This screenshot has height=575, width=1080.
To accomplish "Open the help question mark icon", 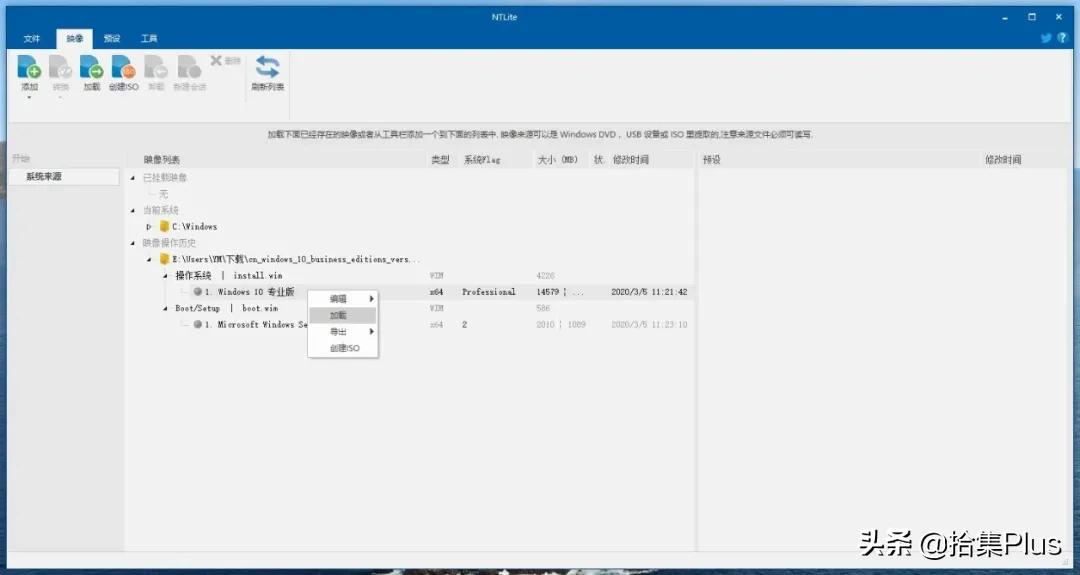I will click(x=1062, y=38).
